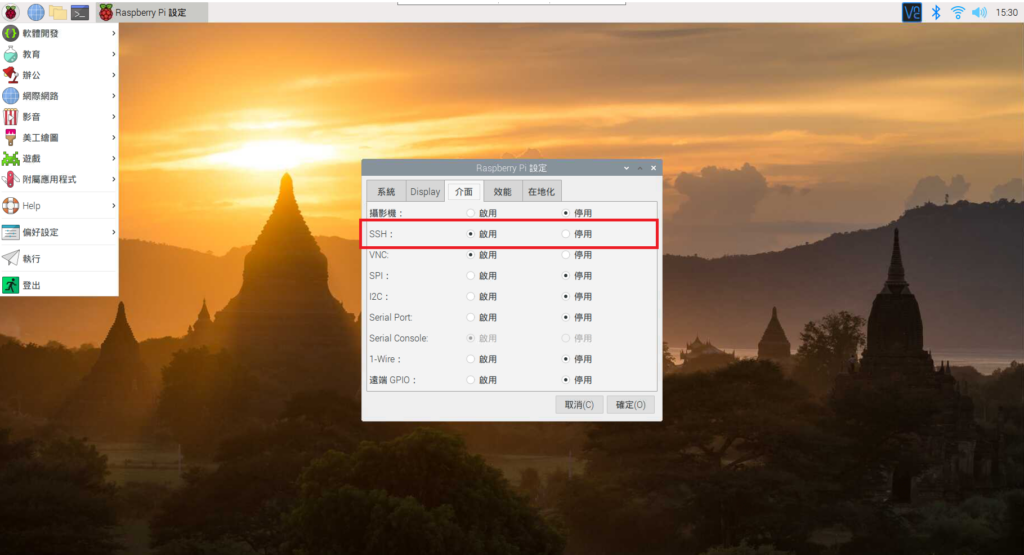Open the Wi-Fi network tray icon
The image size is (1024, 555).
pyautogui.click(x=958, y=12)
